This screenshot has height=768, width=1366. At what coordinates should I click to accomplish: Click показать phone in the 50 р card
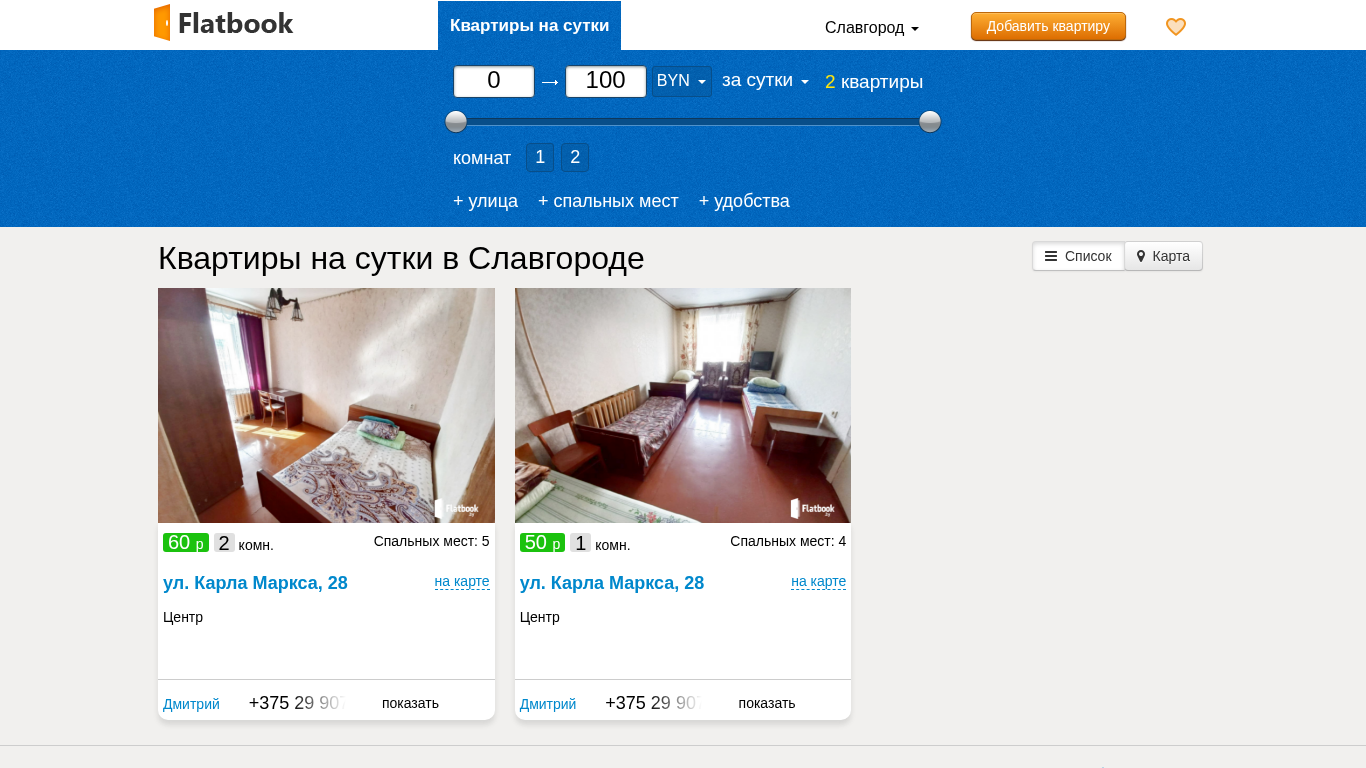[767, 703]
